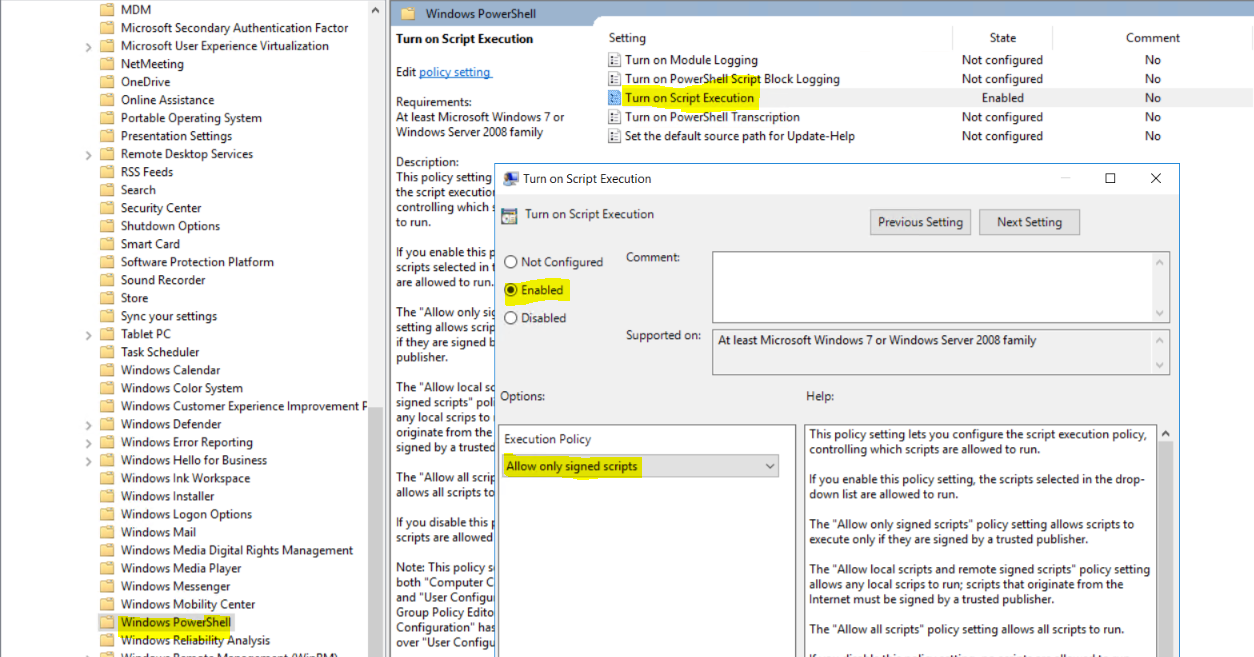The width and height of the screenshot is (1254, 657).
Task: Select Windows Mail in tree
Action: (158, 532)
